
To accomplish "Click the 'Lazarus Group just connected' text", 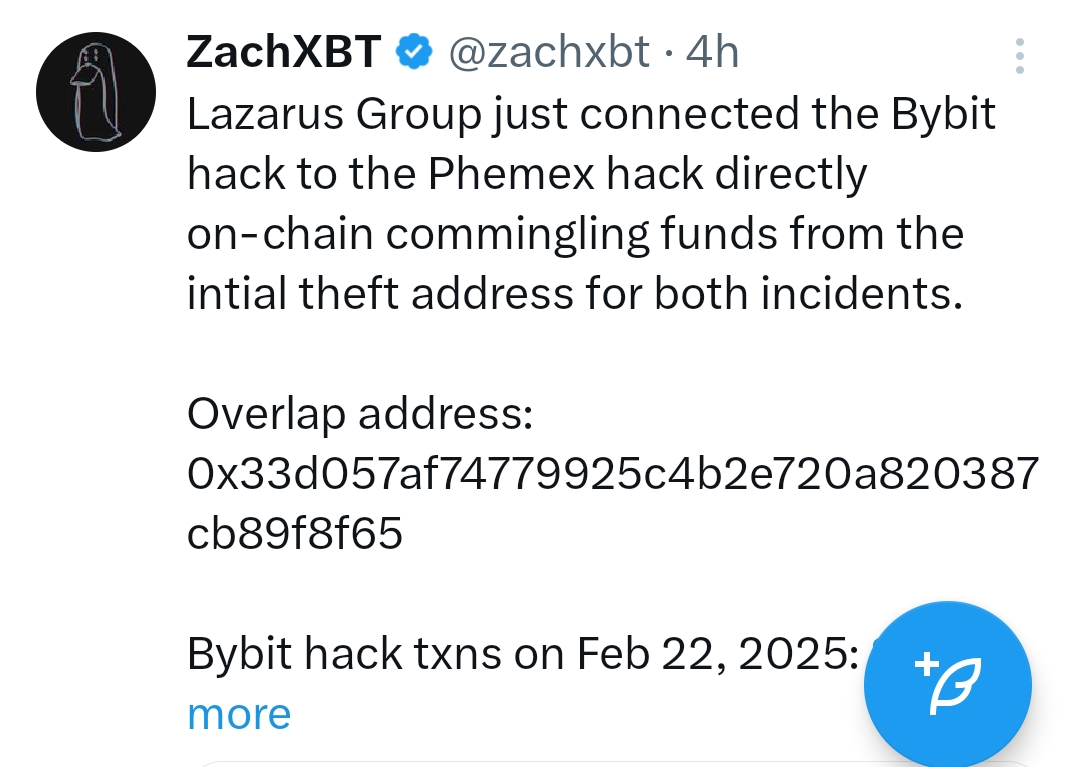I will coord(492,113).
